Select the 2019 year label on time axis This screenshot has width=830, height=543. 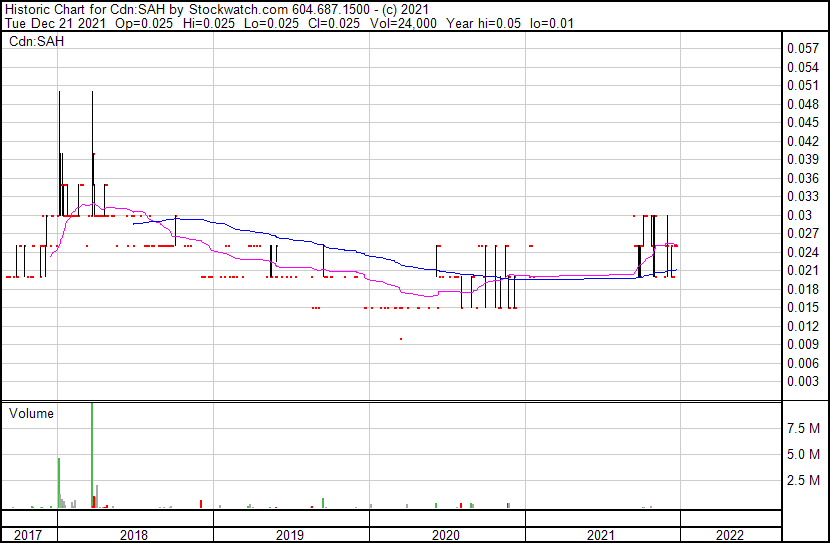click(x=289, y=535)
